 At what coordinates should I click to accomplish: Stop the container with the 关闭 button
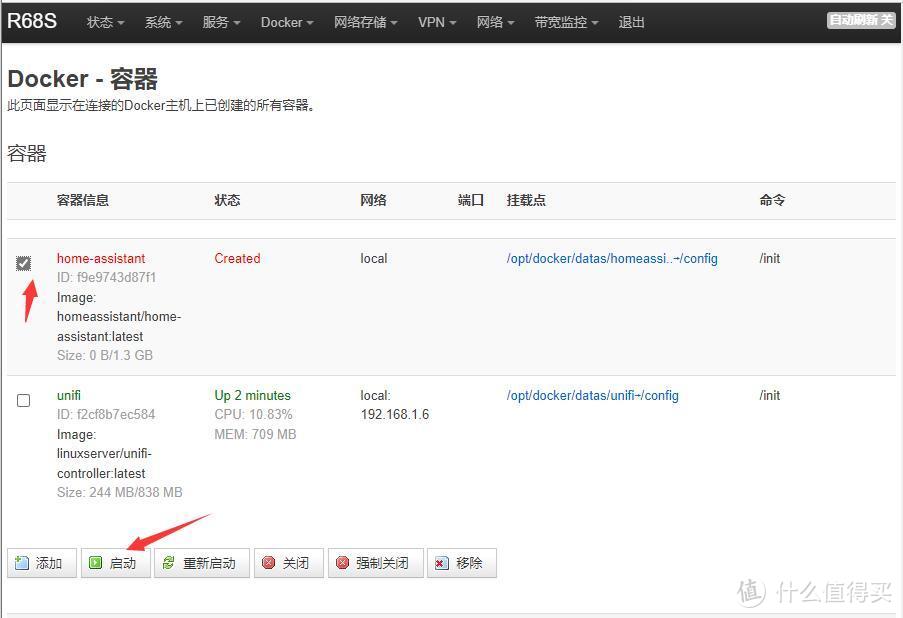coord(289,563)
